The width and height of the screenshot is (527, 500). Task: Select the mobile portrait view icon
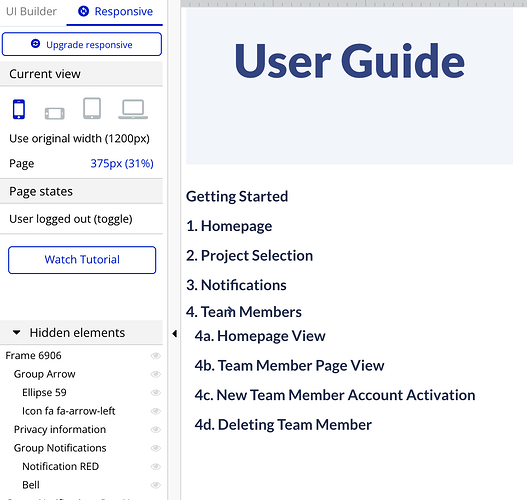19,109
